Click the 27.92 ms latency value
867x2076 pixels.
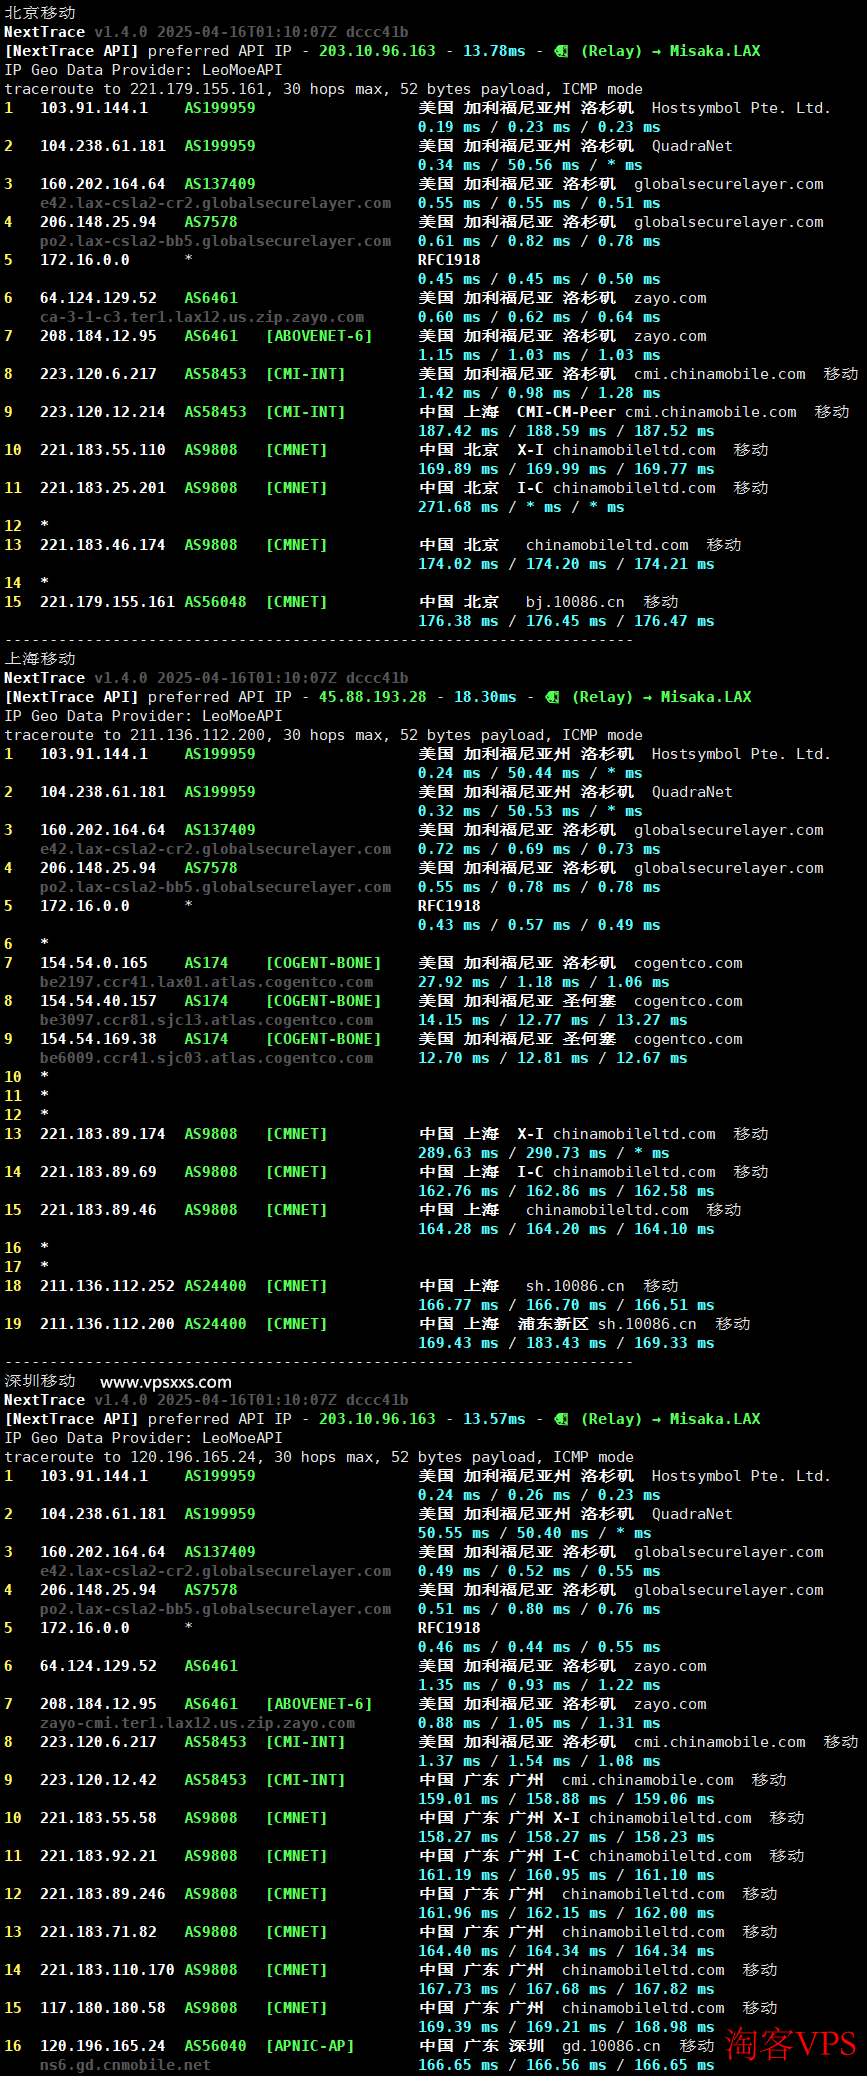point(454,981)
